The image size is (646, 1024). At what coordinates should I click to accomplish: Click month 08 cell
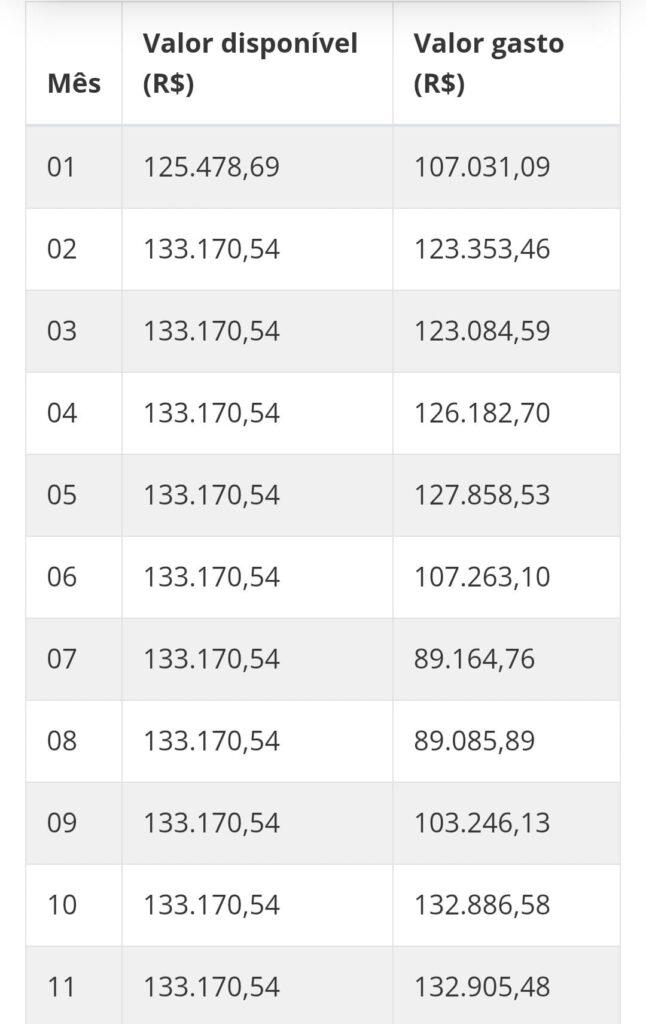pyautogui.click(x=61, y=741)
